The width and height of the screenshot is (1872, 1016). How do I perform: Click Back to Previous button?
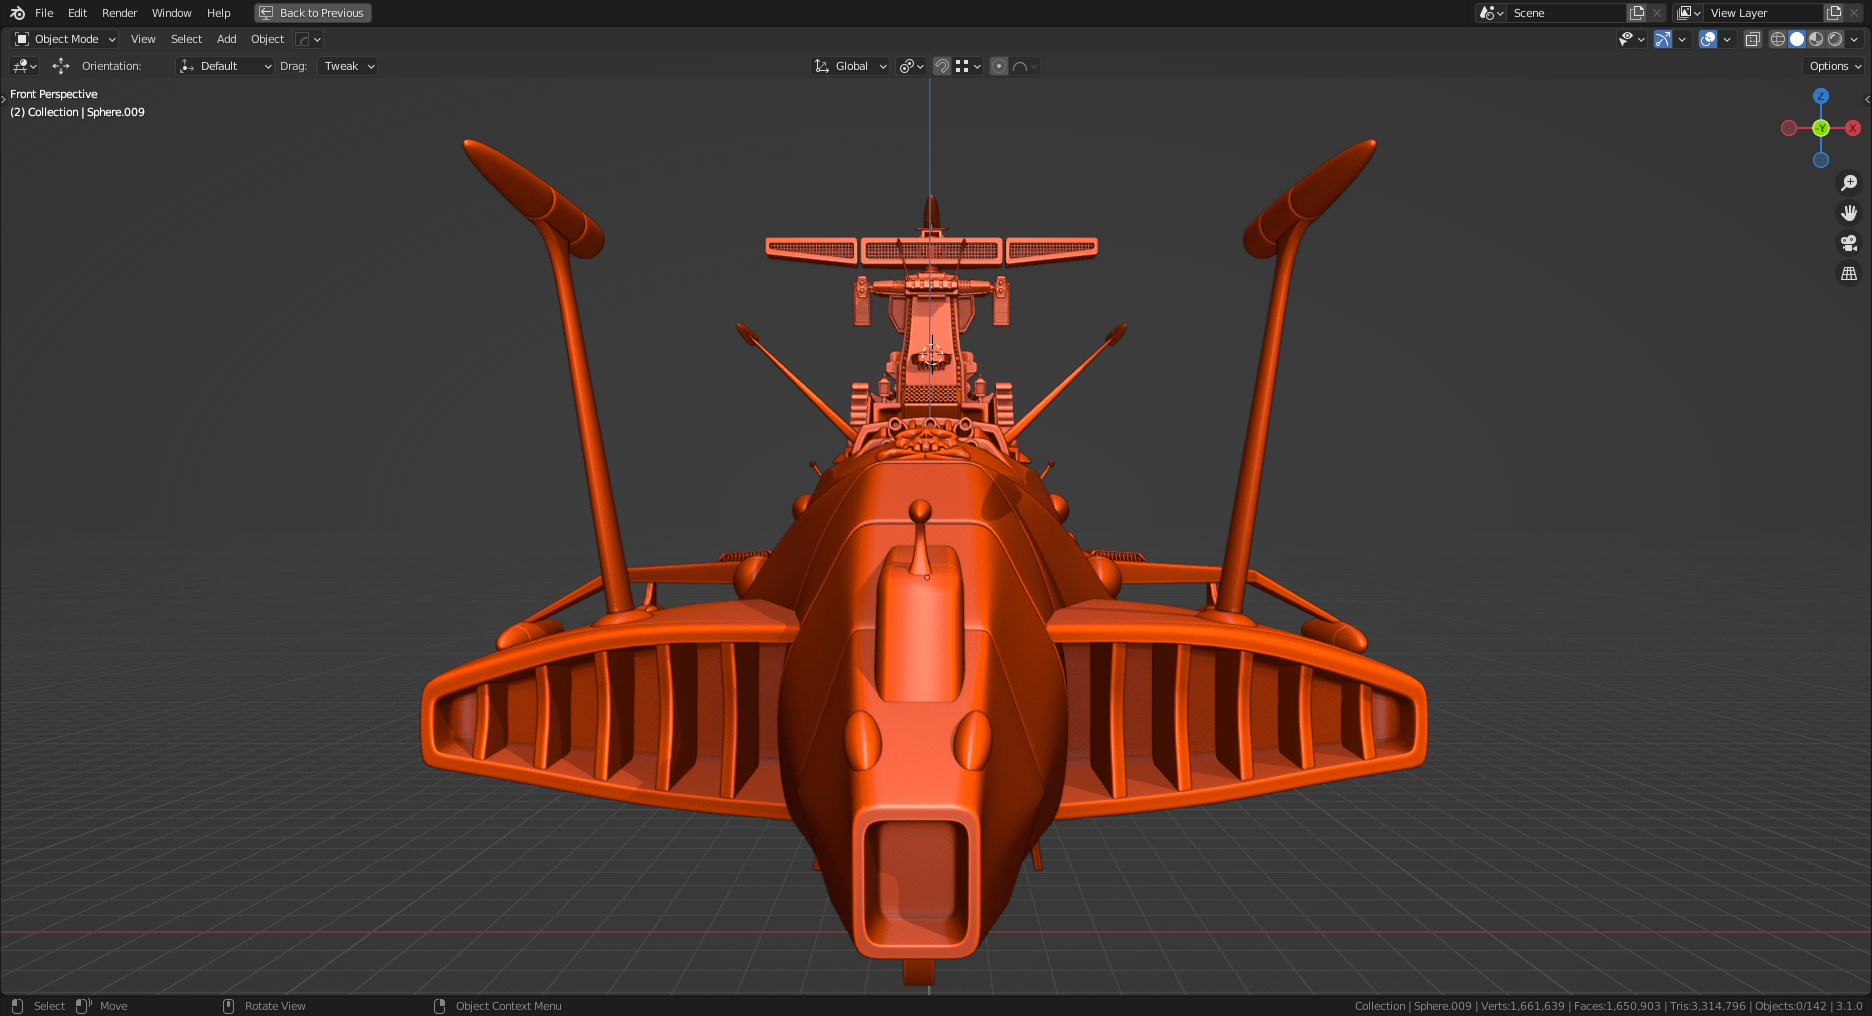[x=313, y=13]
